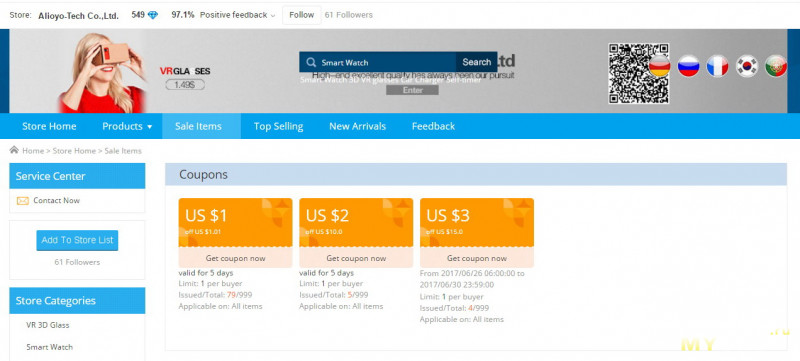Go to Store Home tab
The height and width of the screenshot is (361, 800).
pos(49,126)
